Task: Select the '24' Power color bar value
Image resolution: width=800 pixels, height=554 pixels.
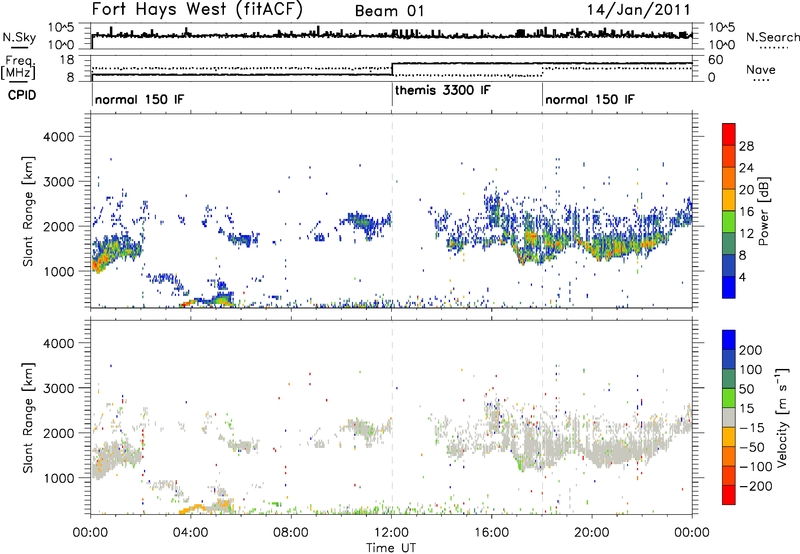Action: pos(746,168)
